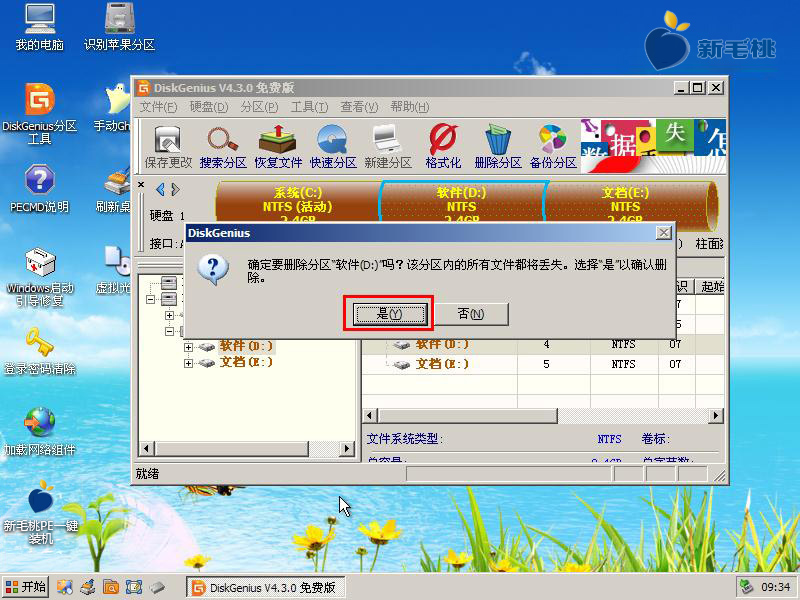Click the 开始 start button
The height and width of the screenshot is (600, 800).
coord(26,587)
